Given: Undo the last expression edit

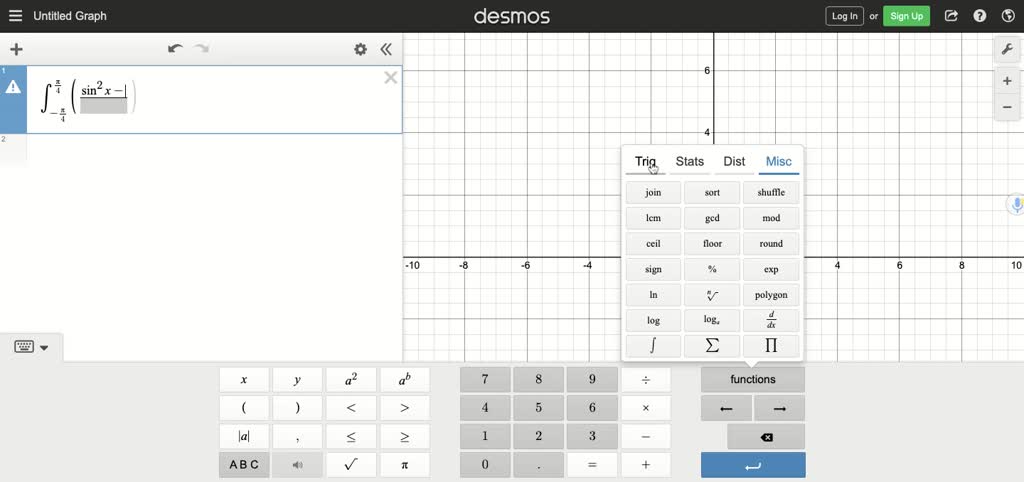Looking at the screenshot, I should (x=176, y=49).
